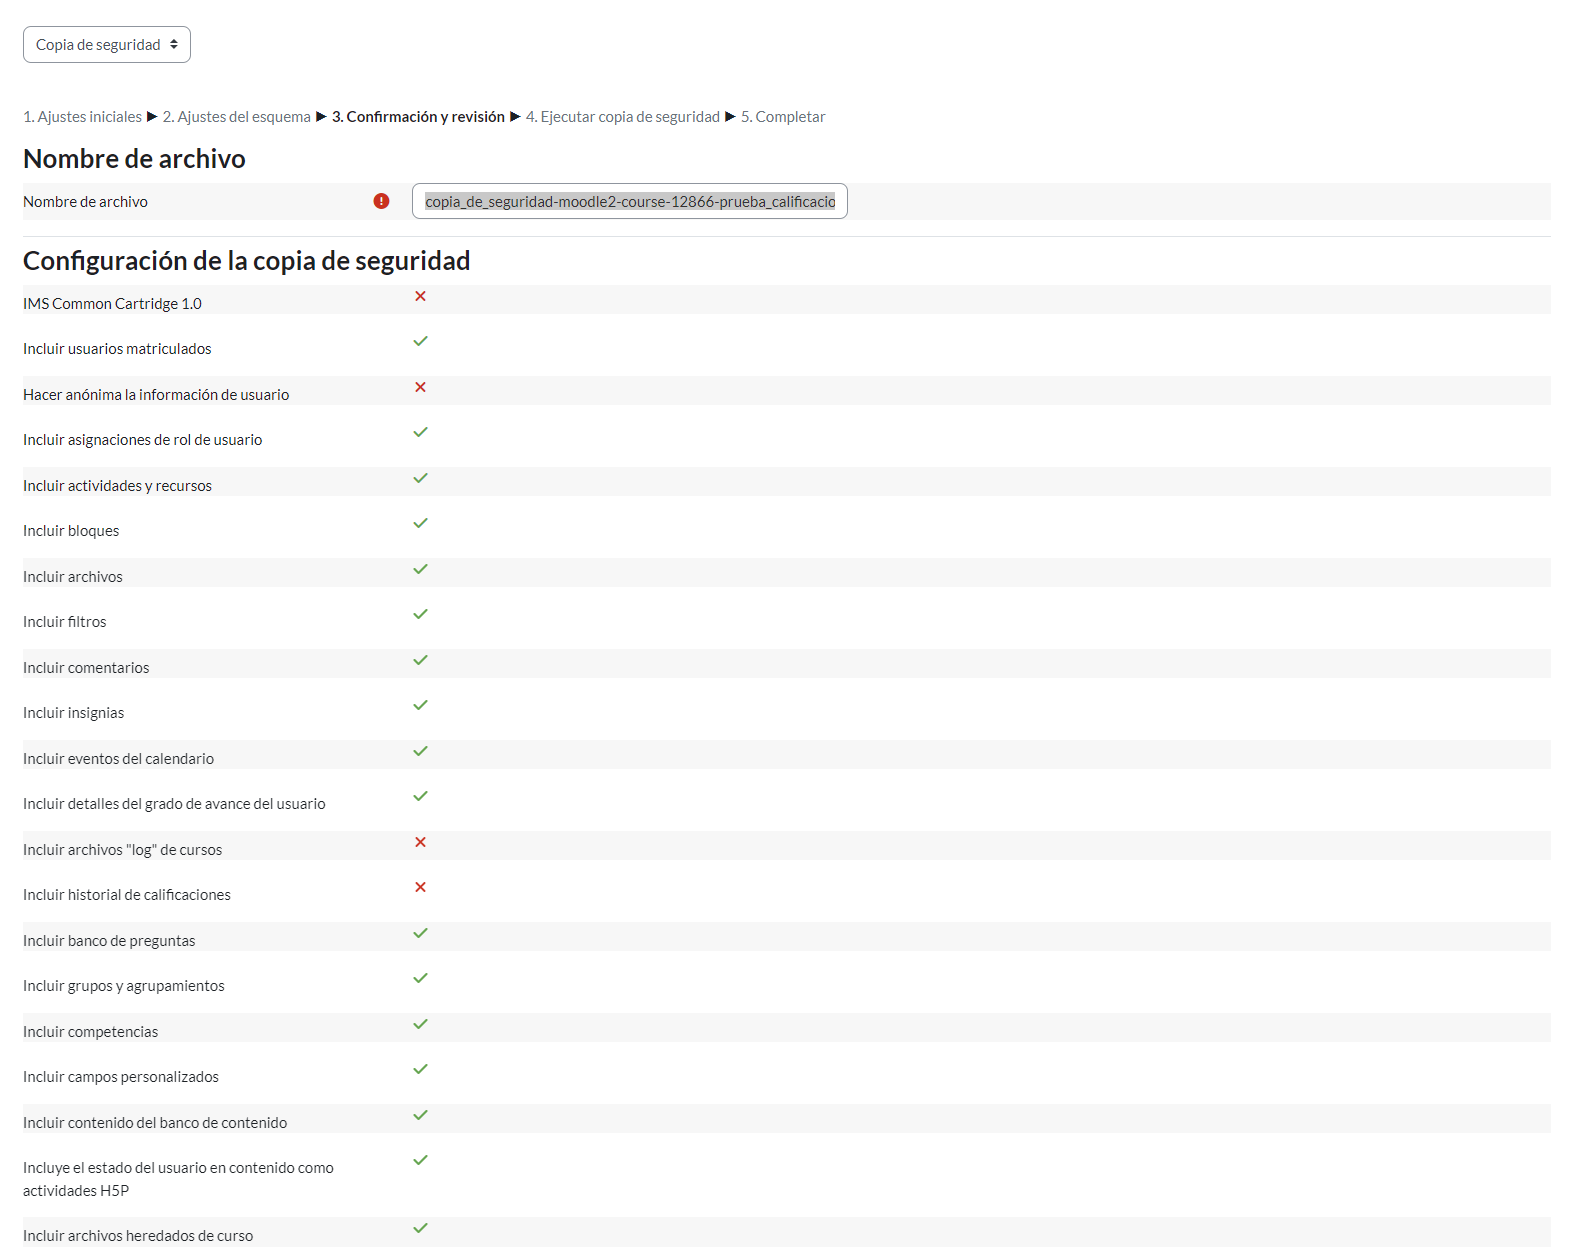Select step 5. Completar
The image size is (1571, 1251).
(782, 117)
